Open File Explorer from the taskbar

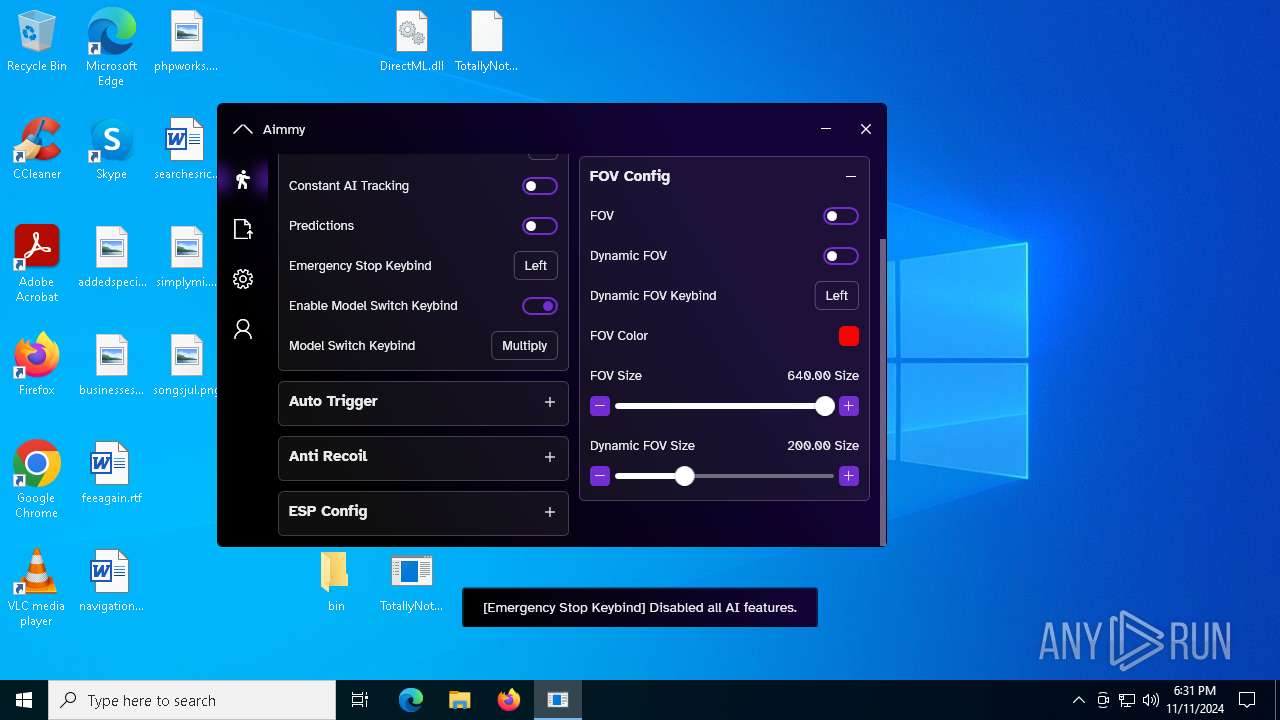[459, 700]
